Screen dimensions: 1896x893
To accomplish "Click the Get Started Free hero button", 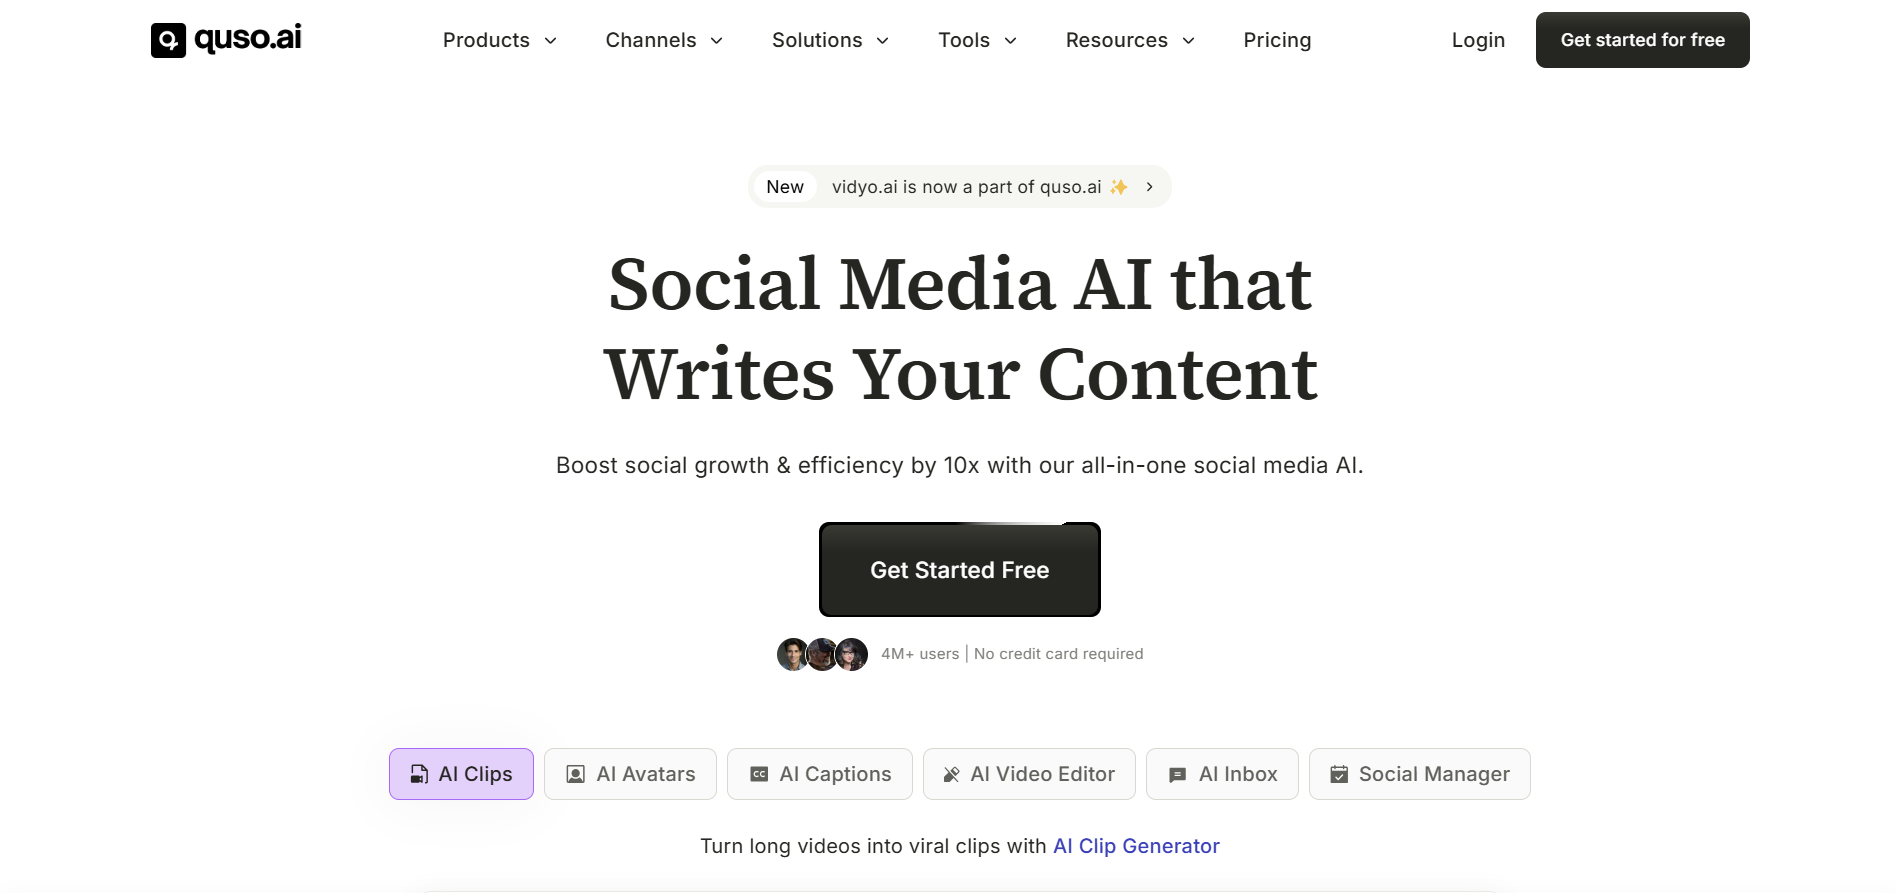I will pos(960,570).
